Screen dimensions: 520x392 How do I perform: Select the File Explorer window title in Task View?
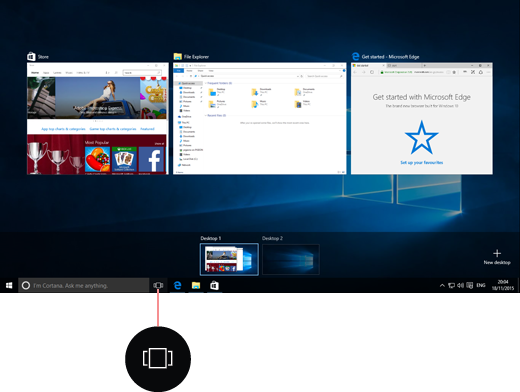tap(196, 57)
